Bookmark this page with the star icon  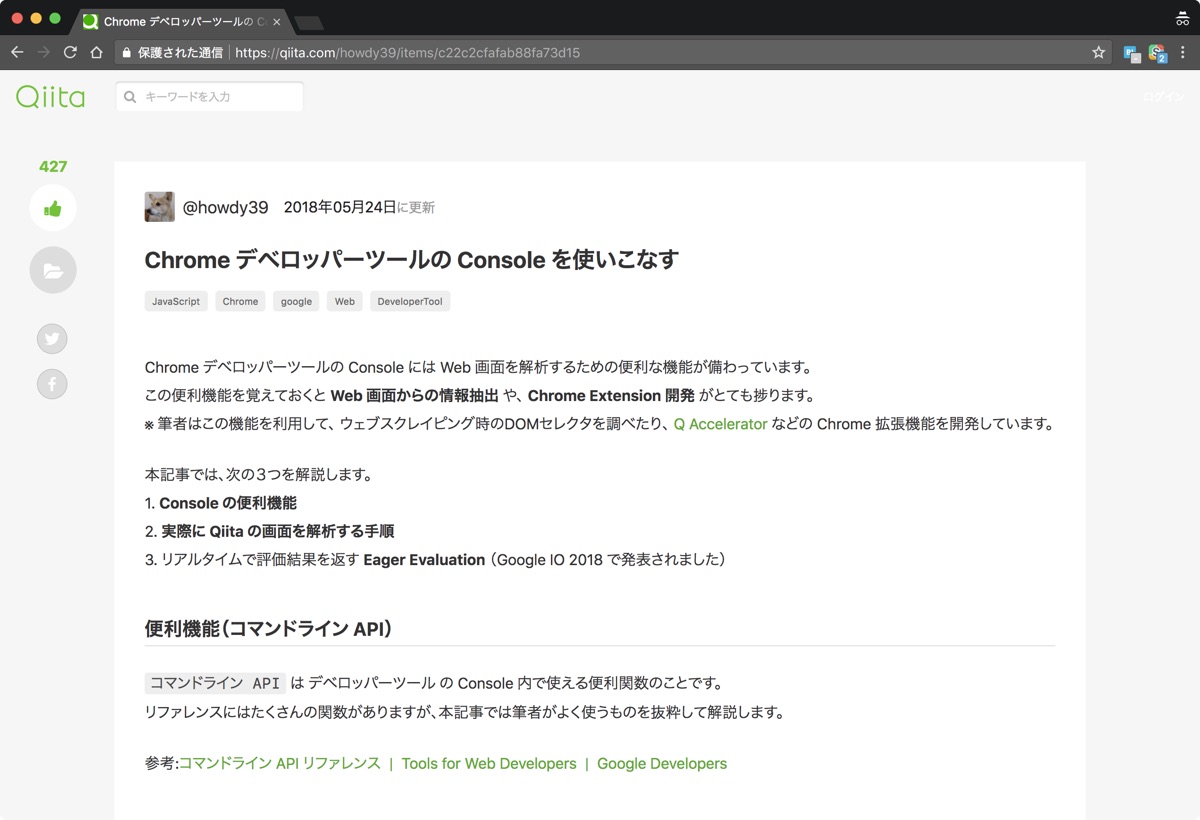coord(1098,52)
